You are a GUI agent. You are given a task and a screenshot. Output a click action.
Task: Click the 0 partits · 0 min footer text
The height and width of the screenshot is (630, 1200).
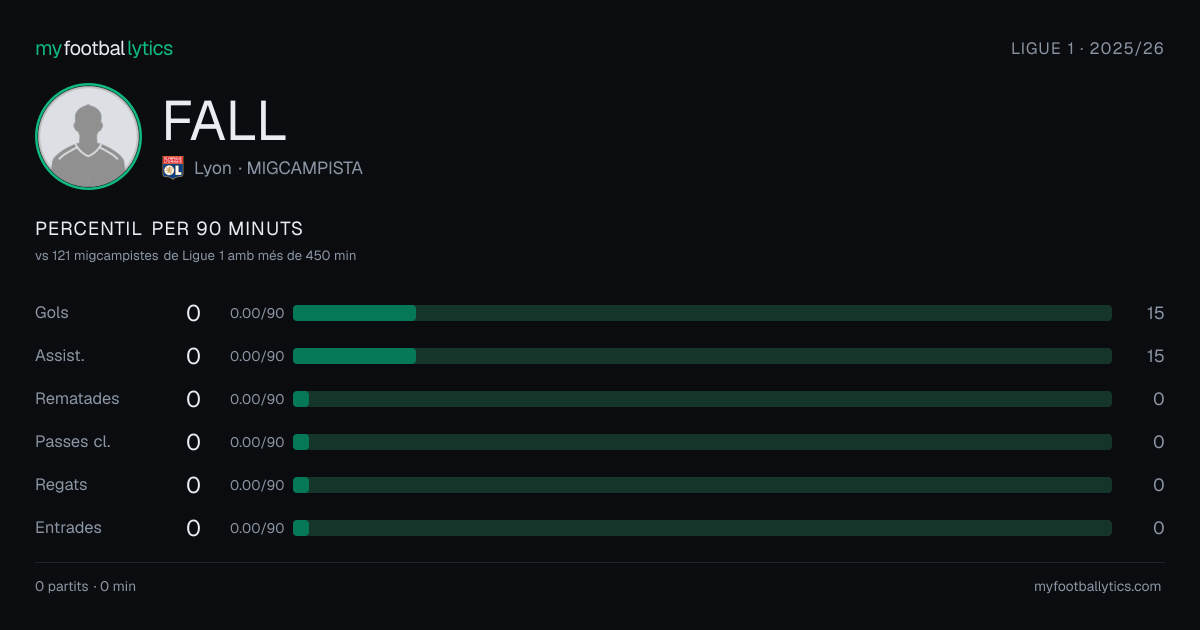click(85, 587)
